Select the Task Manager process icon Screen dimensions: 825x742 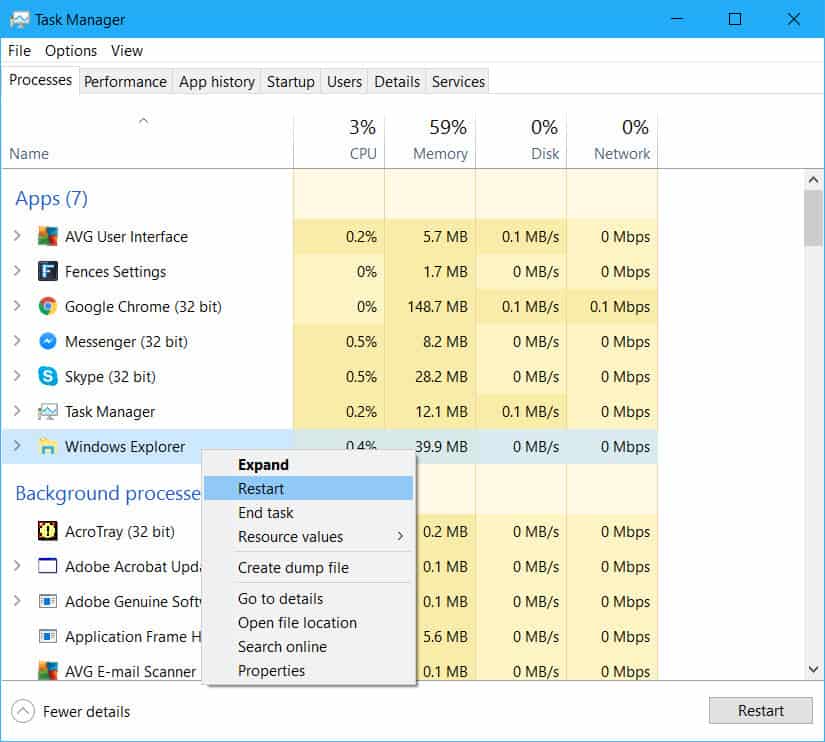click(47, 411)
